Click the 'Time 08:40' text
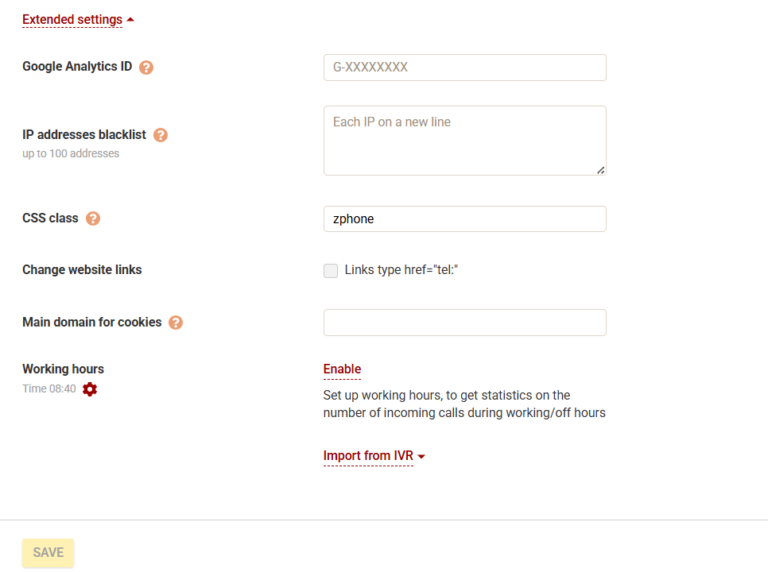The width and height of the screenshot is (768, 572). (x=49, y=389)
